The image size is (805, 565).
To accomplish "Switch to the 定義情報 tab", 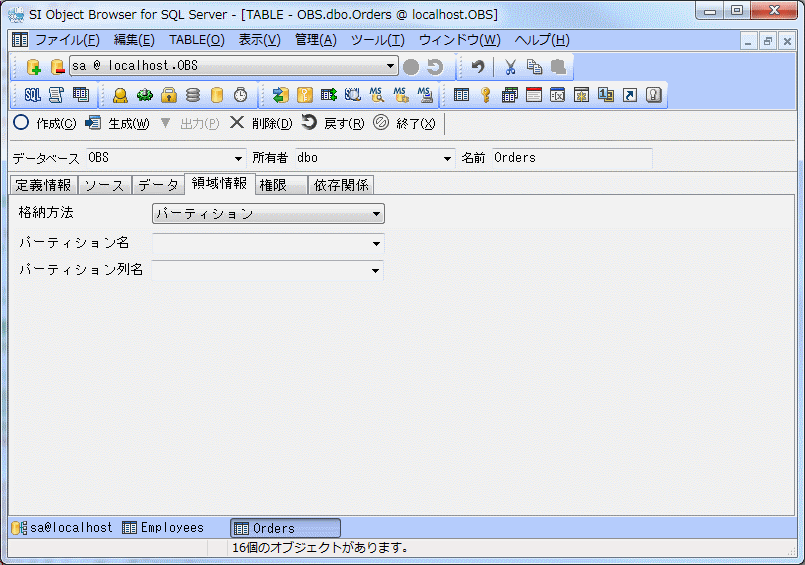I will pyautogui.click(x=43, y=185).
